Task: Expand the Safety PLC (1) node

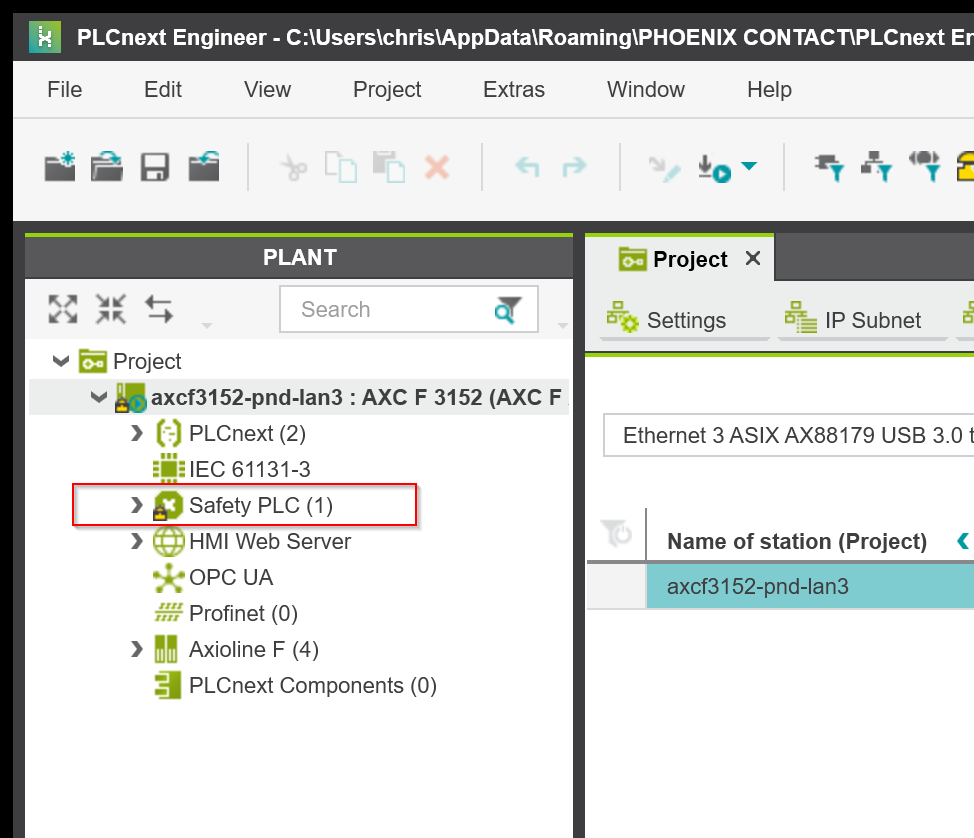Action: pos(137,505)
